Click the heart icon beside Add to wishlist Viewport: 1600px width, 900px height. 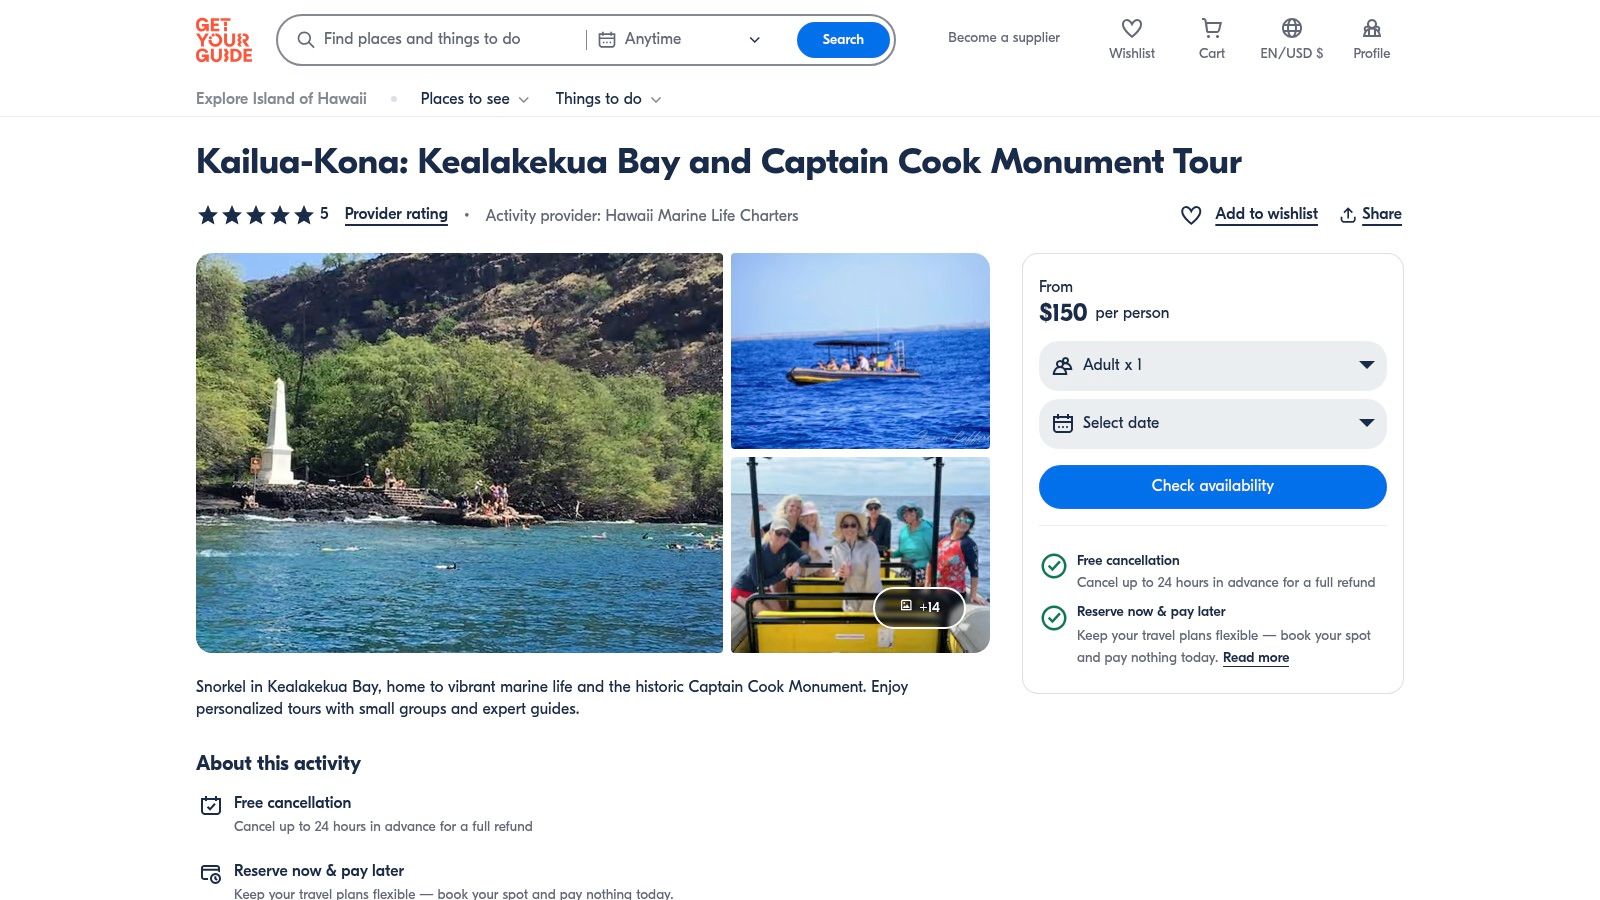(x=1190, y=214)
